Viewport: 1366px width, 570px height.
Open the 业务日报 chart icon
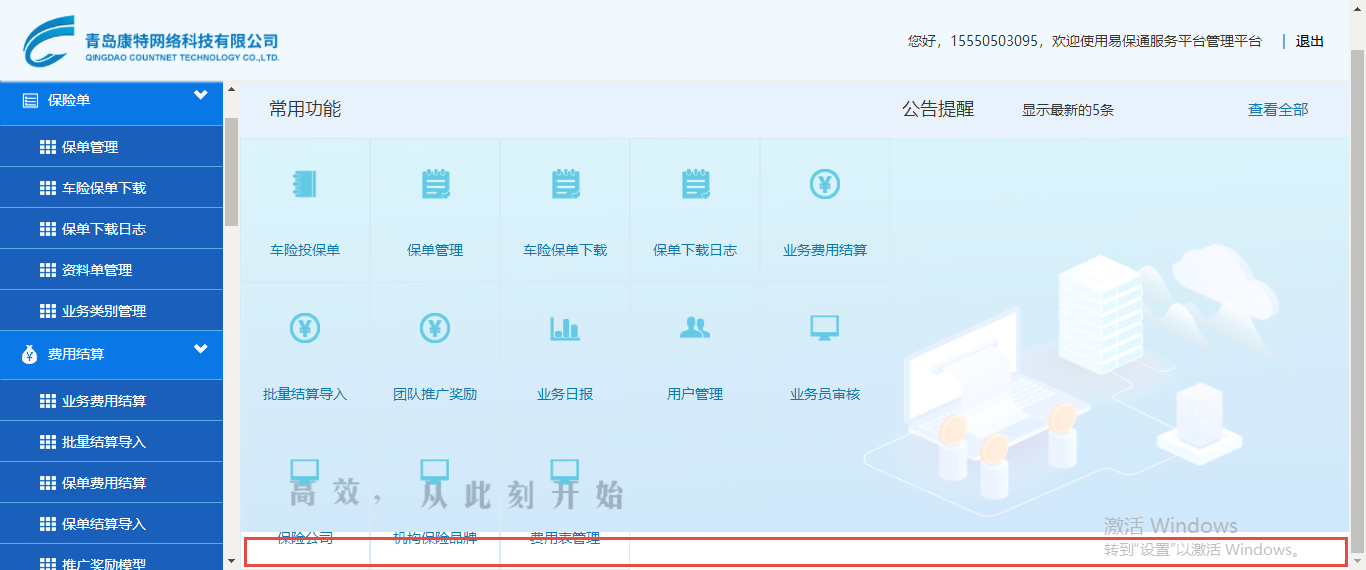(x=565, y=327)
